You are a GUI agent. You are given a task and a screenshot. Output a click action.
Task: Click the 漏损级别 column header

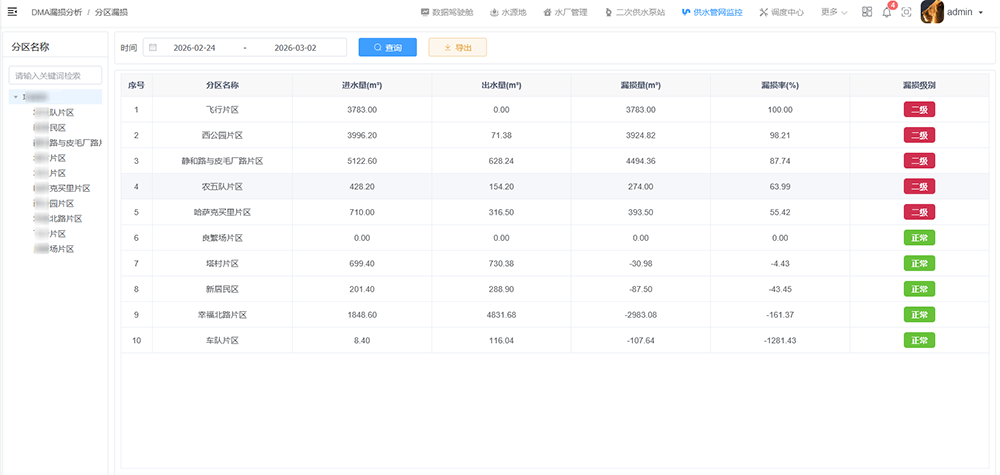click(x=919, y=85)
